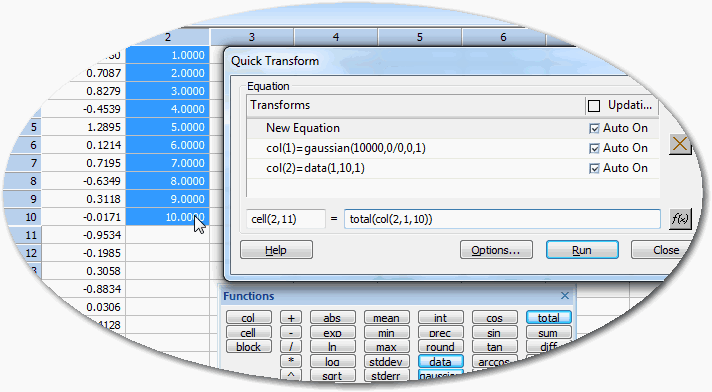712x392 pixels.
Task: Select the New Equation row
Action: (x=453, y=128)
